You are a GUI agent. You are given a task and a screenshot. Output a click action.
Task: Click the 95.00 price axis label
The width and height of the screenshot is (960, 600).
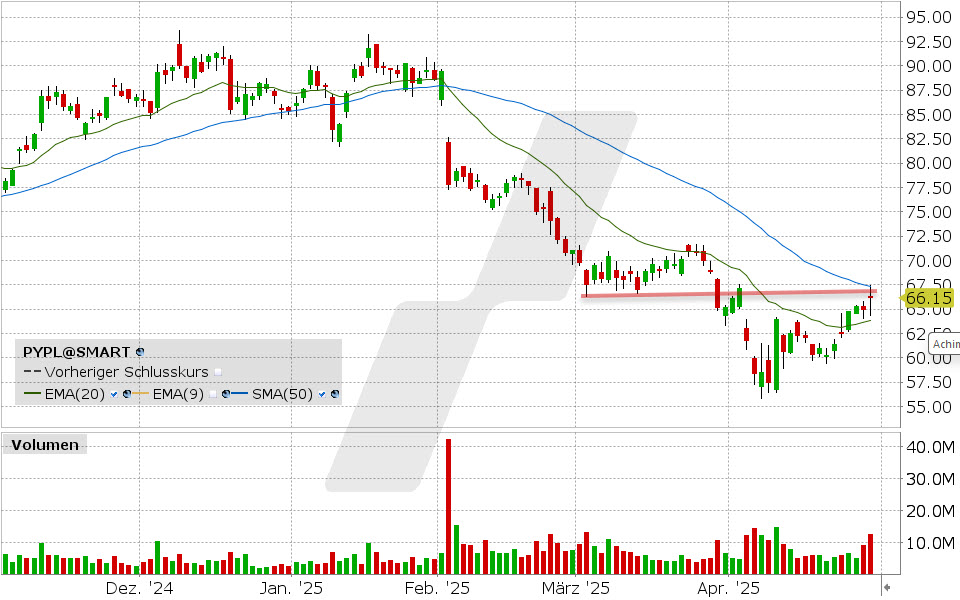(929, 17)
